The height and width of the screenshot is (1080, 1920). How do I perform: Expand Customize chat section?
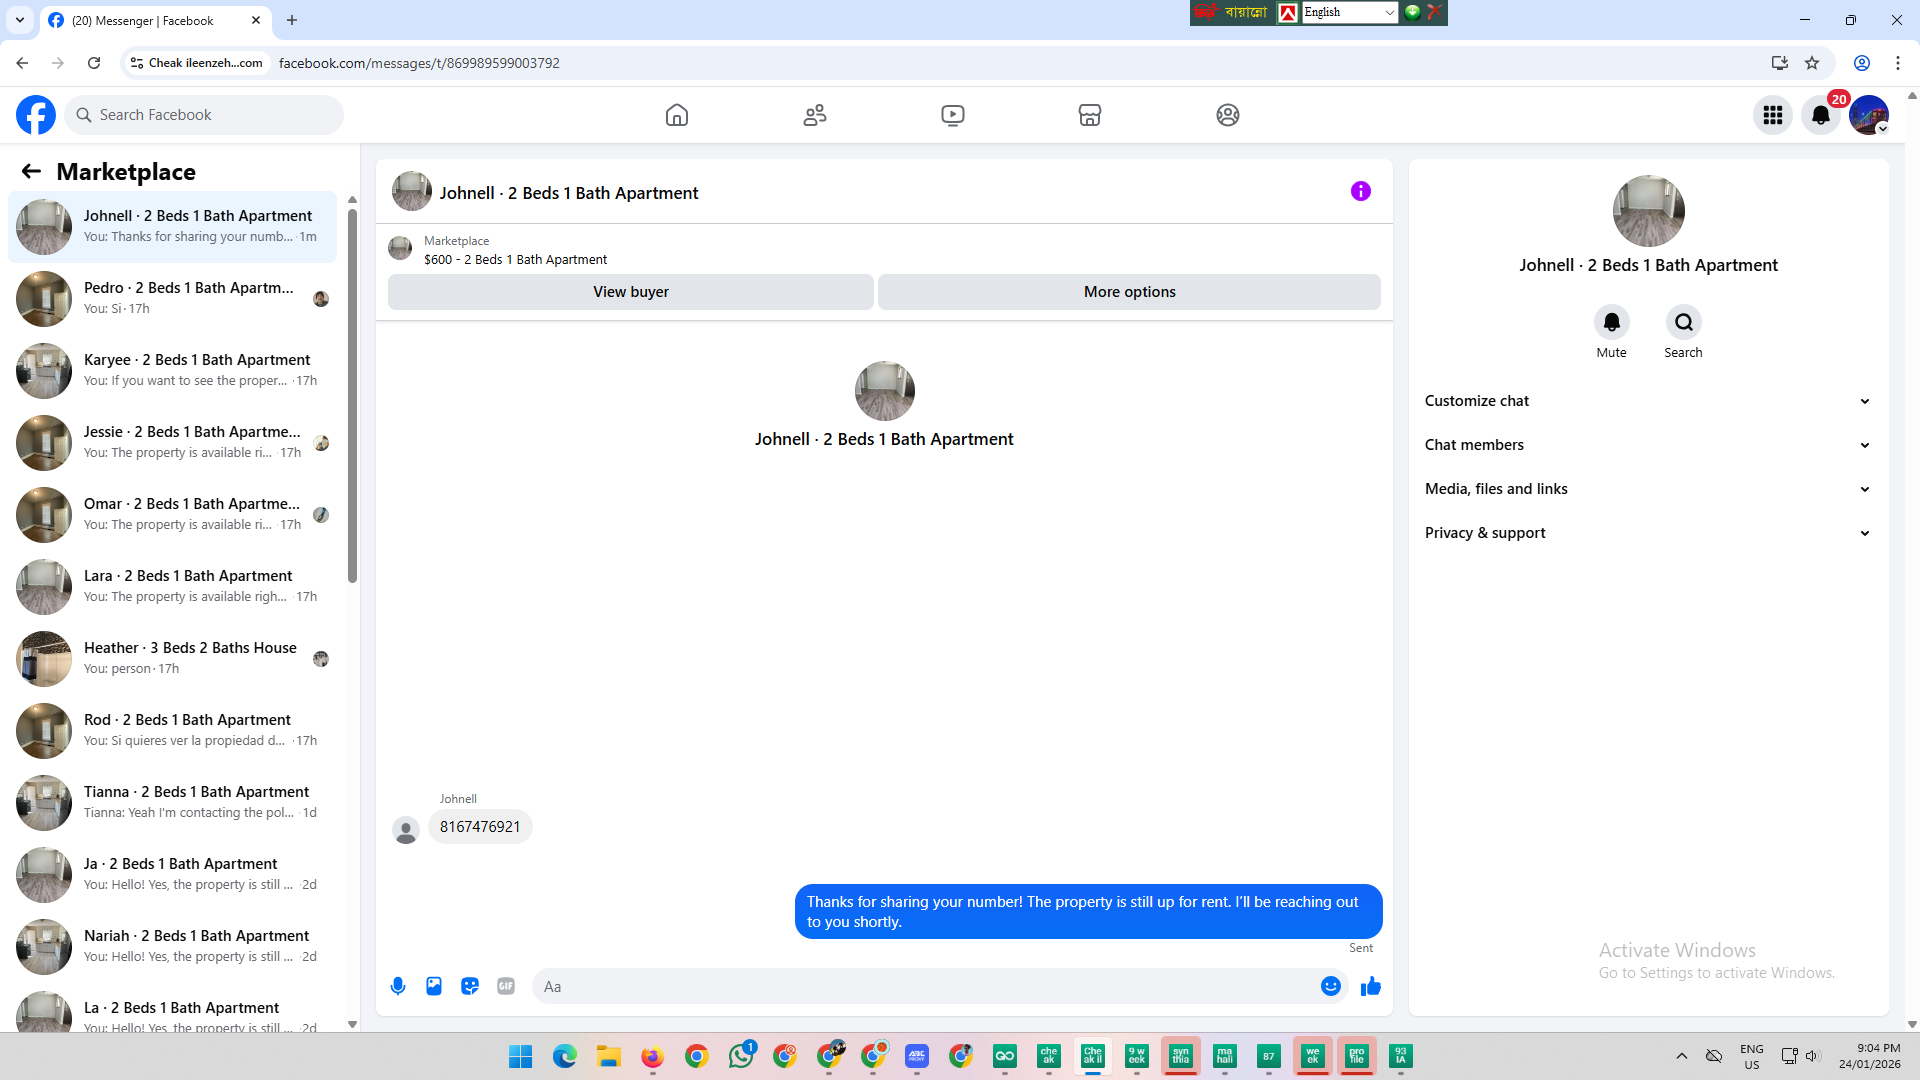coord(1647,401)
